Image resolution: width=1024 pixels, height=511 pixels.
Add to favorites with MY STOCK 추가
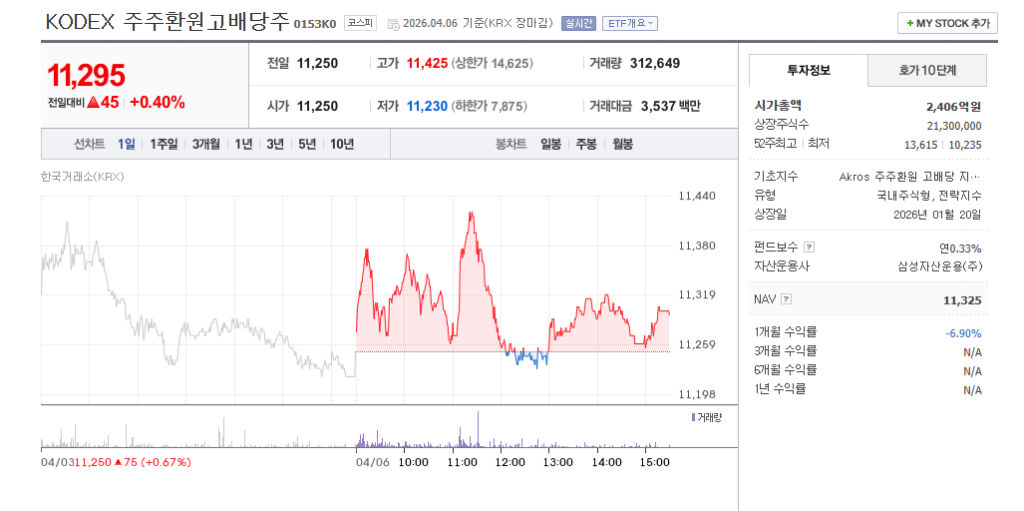coord(946,23)
